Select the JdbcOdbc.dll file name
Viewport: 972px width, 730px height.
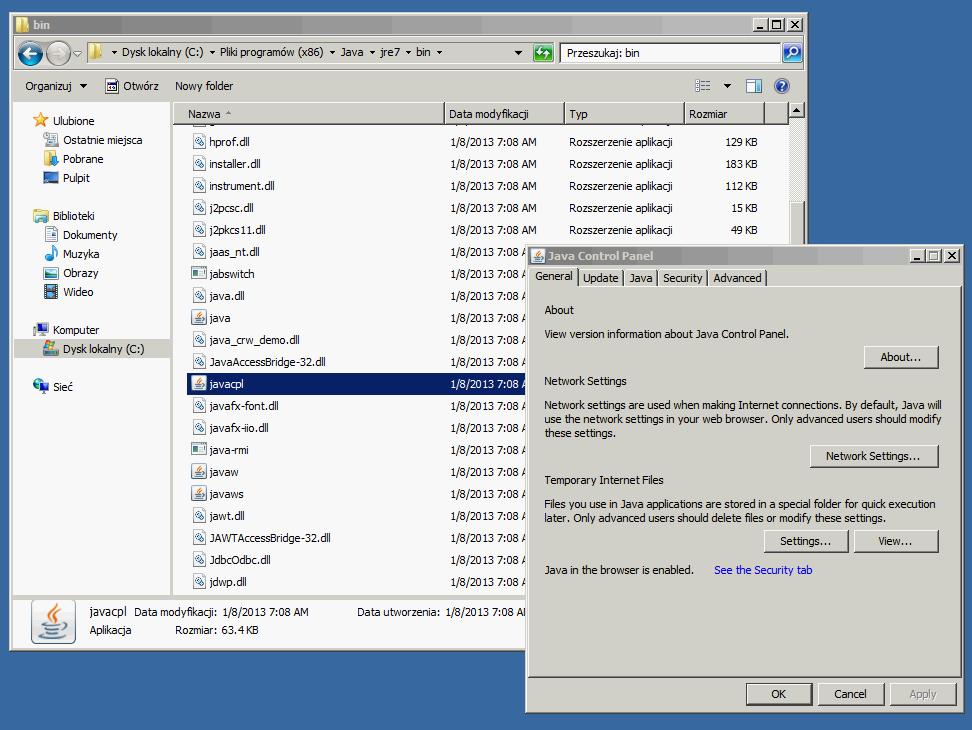pyautogui.click(x=240, y=560)
